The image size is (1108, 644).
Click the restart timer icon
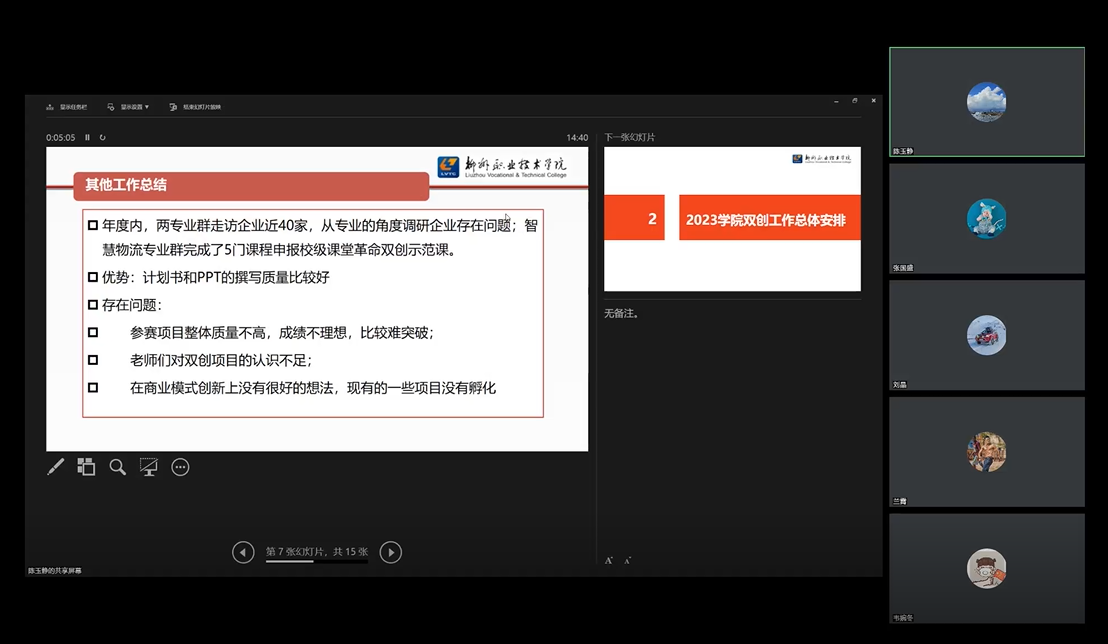pos(102,138)
